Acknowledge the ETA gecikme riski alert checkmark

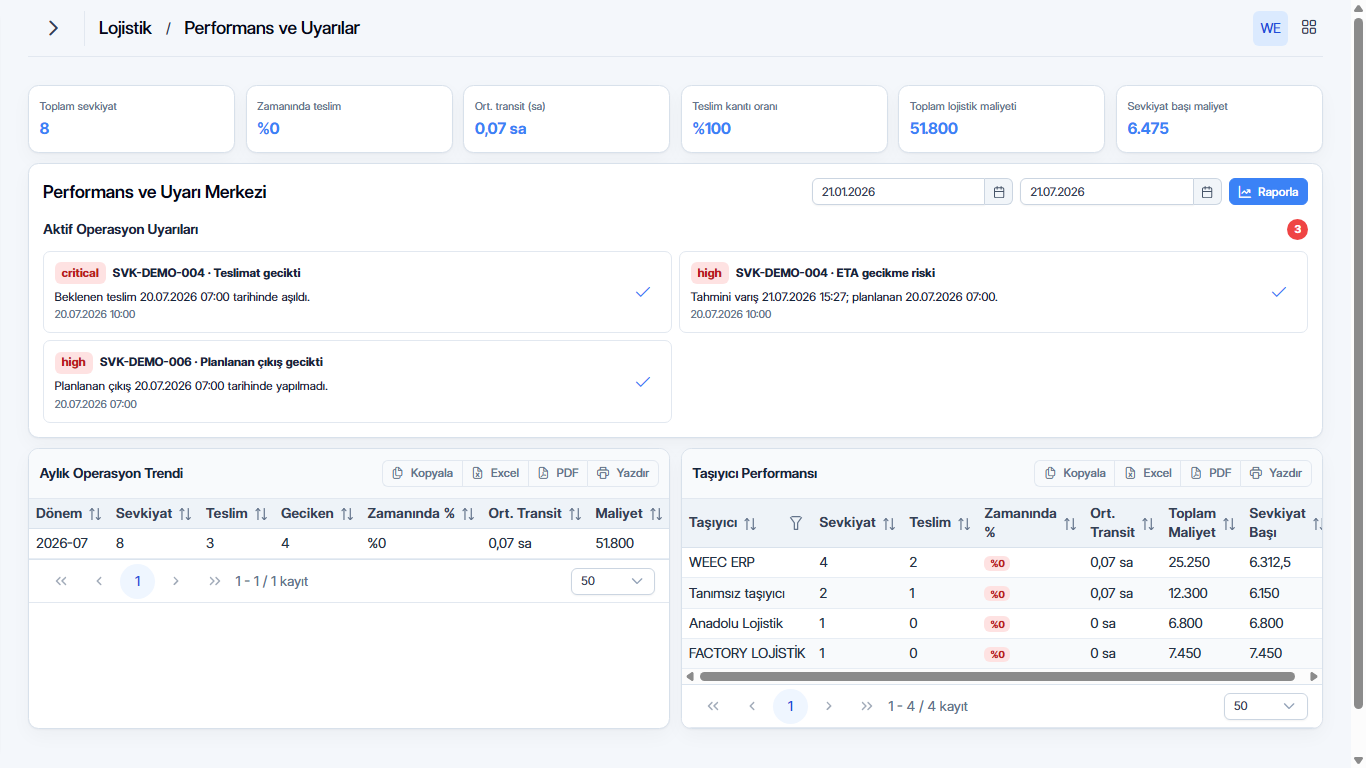pyautogui.click(x=1279, y=291)
